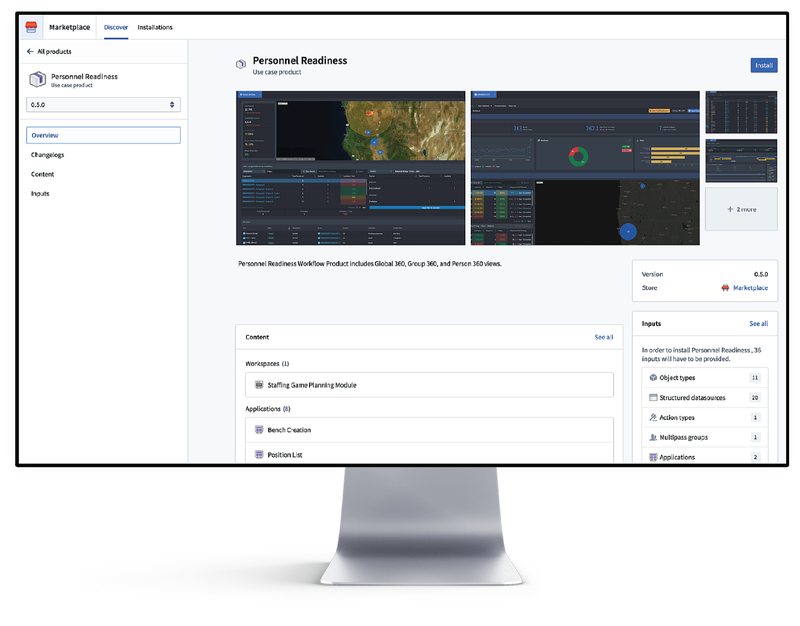This screenshot has width=800, height=626.
Task: Click See all in the Content panel
Action: pyautogui.click(x=603, y=337)
